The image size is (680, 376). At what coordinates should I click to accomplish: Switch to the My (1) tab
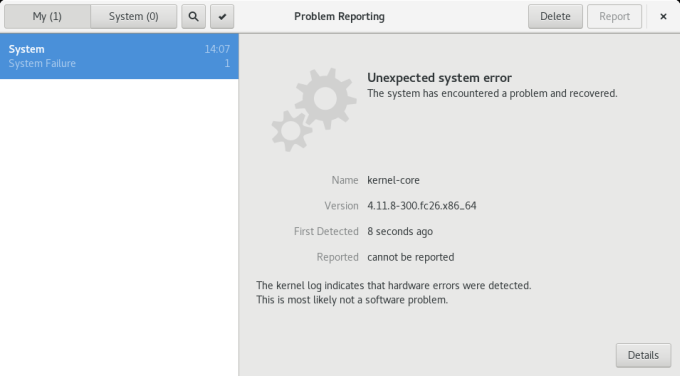click(x=47, y=16)
